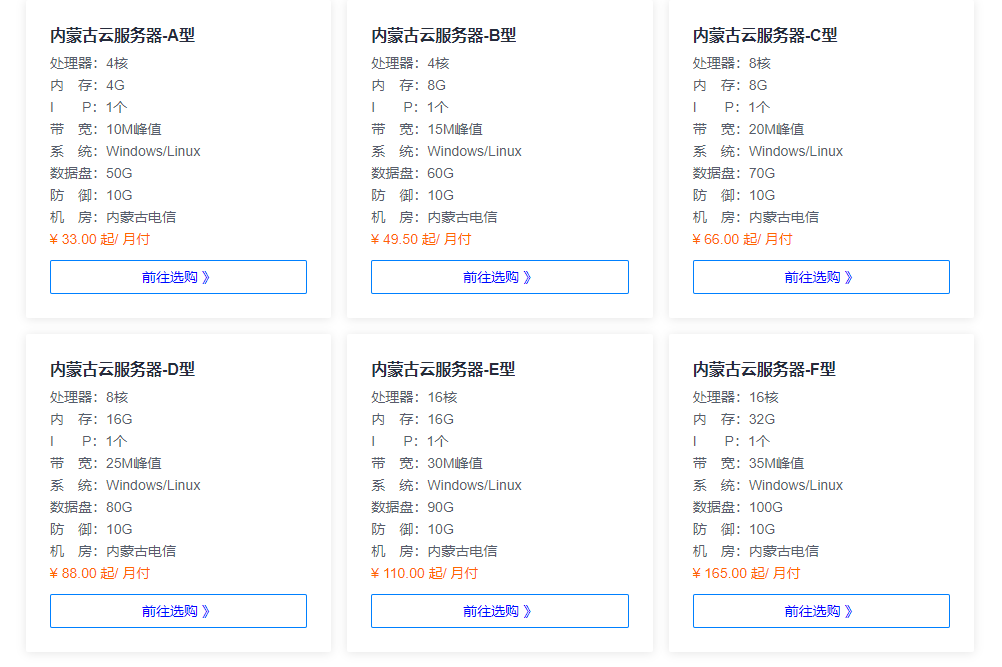Select the 内蒙古云服务器-F型 title
The height and width of the screenshot is (667, 1002).
point(764,369)
